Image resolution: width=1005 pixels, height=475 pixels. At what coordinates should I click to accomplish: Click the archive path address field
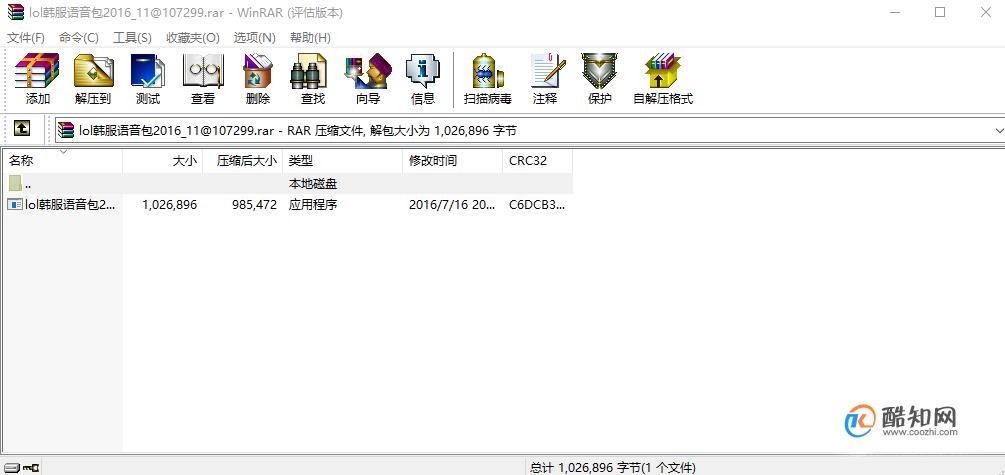(x=529, y=131)
